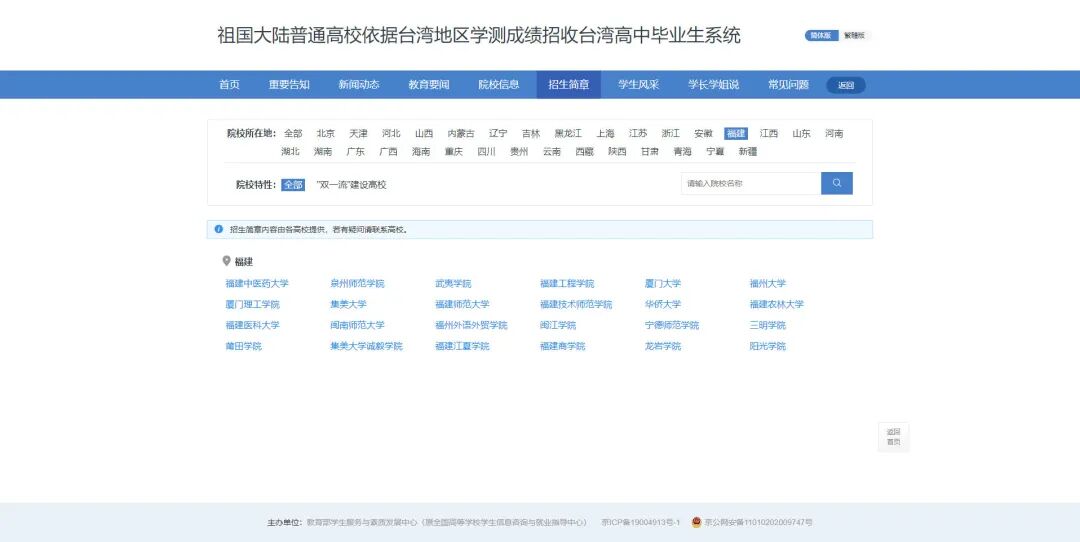The width and height of the screenshot is (1080, 542).
Task: Filter by 海南 region
Action: tap(421, 152)
